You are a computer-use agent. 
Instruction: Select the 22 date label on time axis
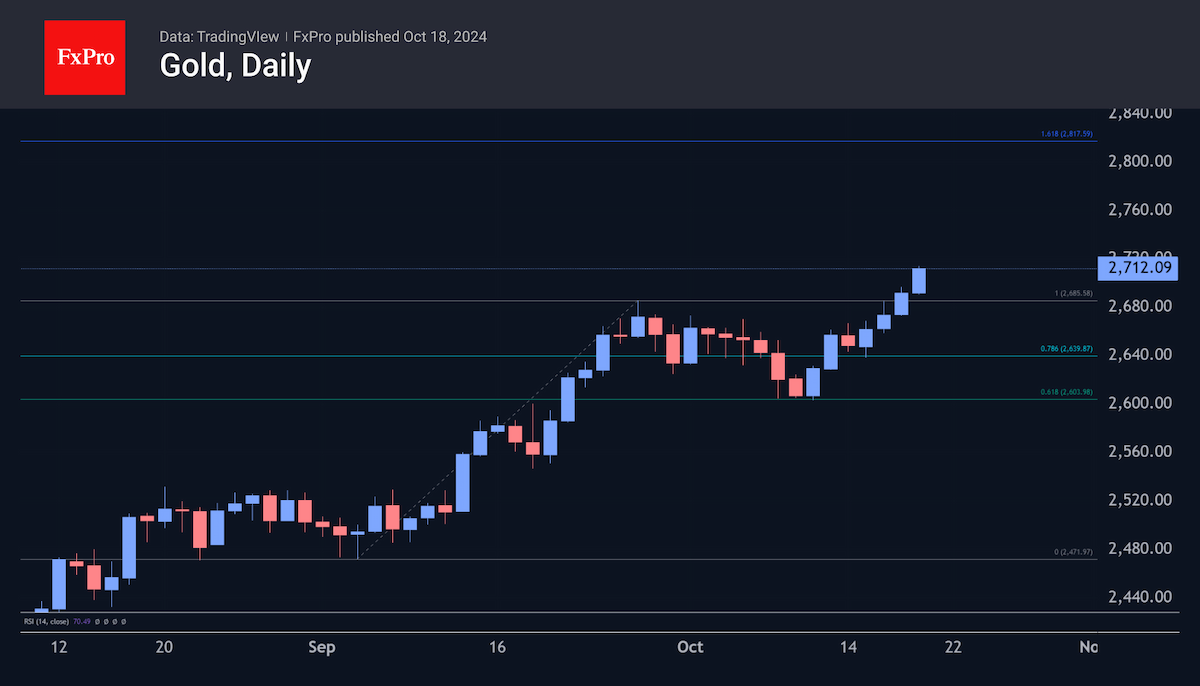953,648
